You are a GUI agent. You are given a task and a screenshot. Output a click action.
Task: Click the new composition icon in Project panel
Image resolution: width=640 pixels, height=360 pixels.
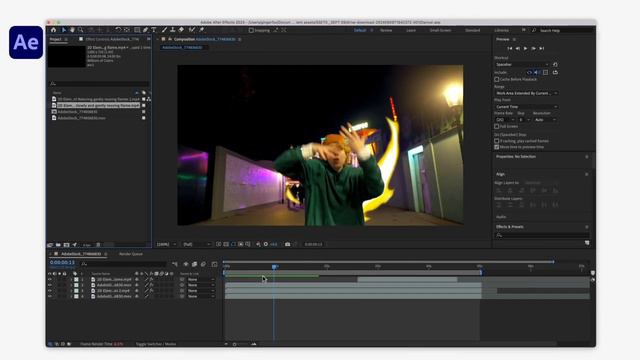(67, 245)
